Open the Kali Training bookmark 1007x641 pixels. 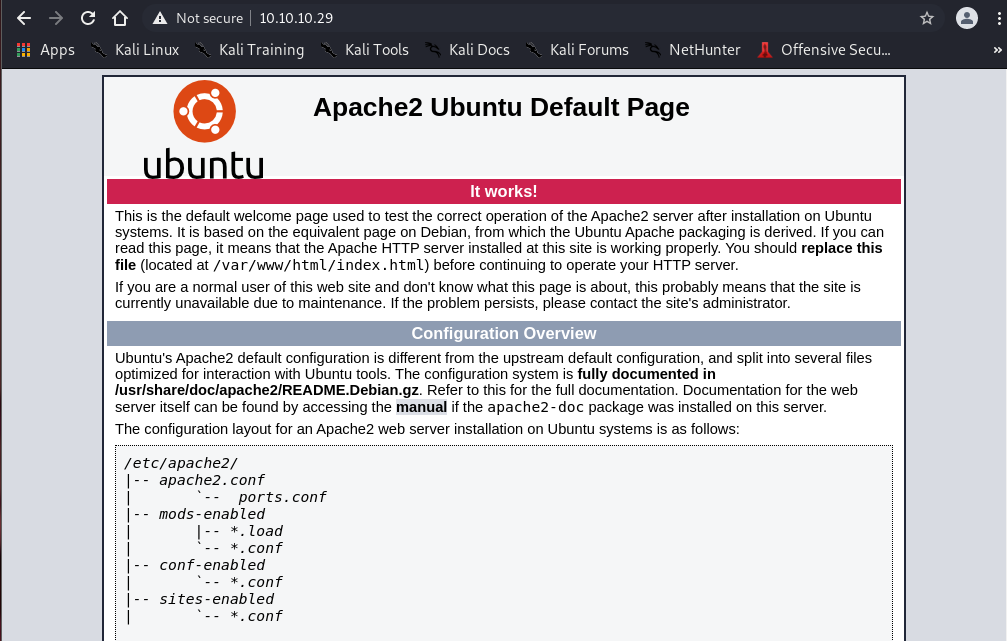coord(250,49)
